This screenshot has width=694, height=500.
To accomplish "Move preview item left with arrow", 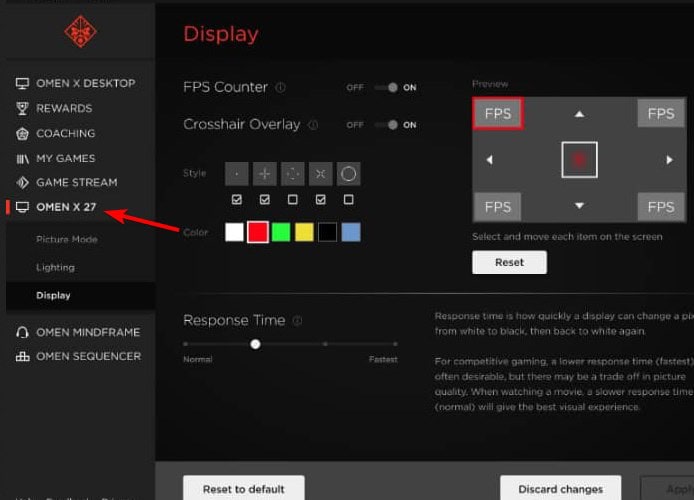I will pyautogui.click(x=490, y=160).
